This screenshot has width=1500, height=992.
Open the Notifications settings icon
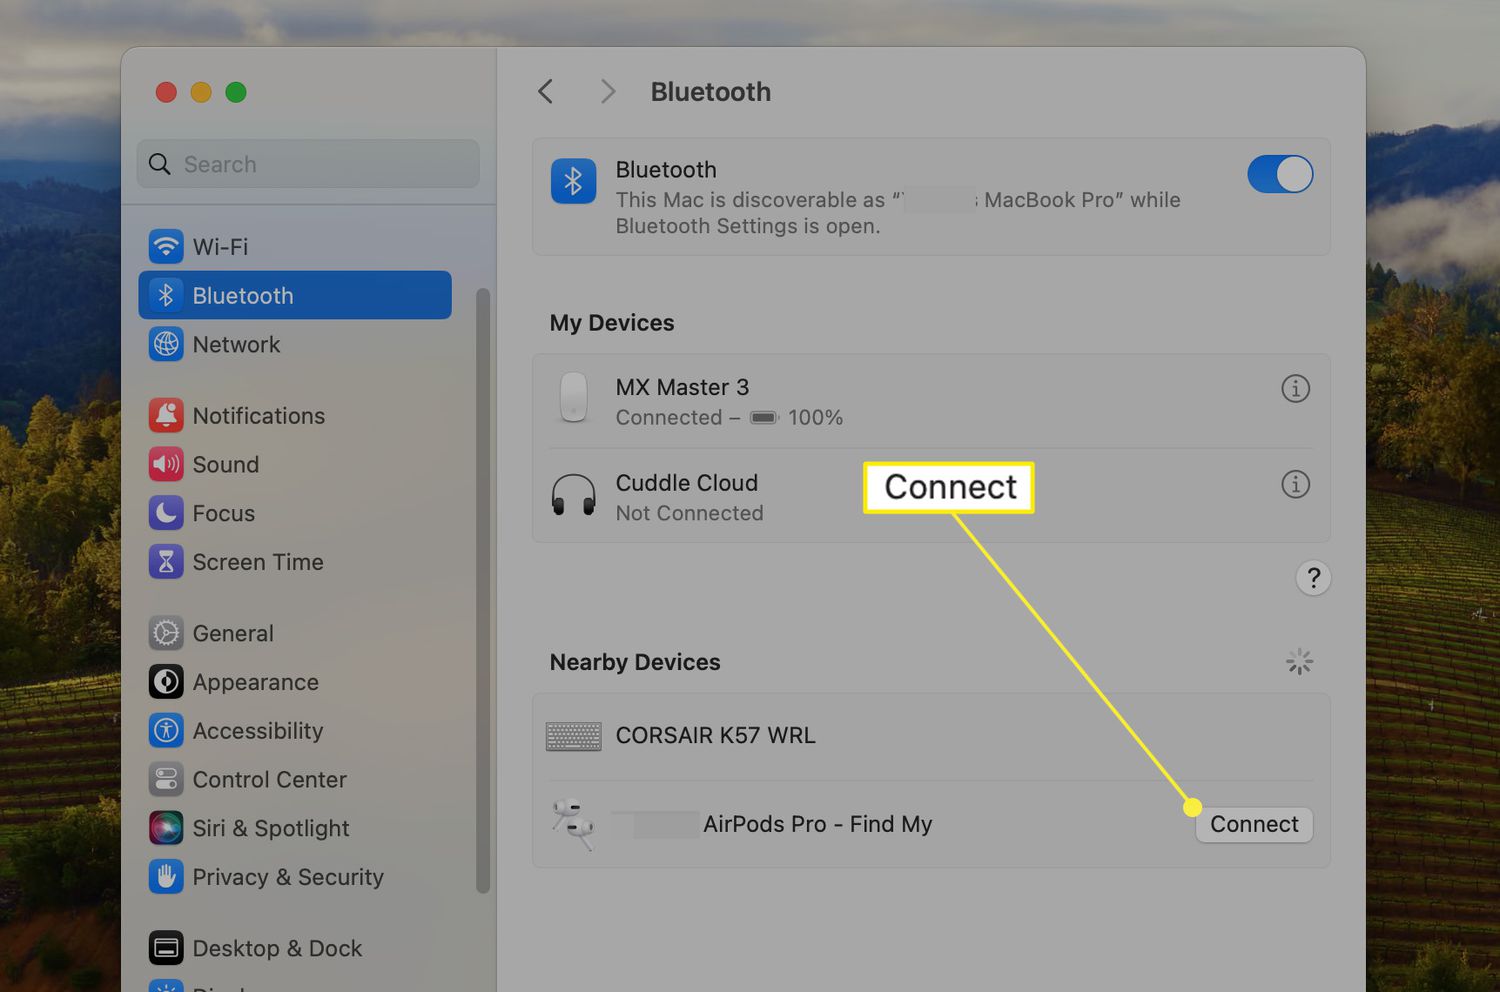click(166, 415)
